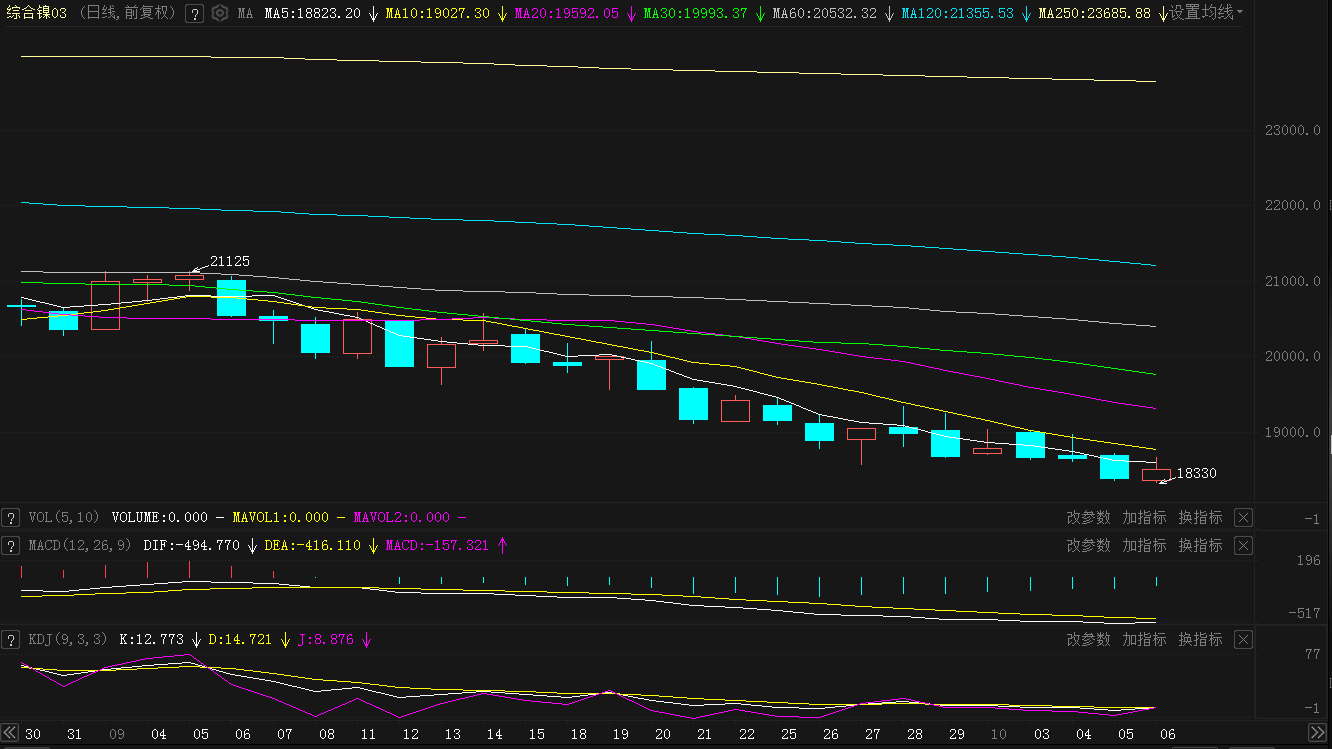Click the 18330 low price marker
Image resolution: width=1332 pixels, height=749 pixels.
tap(1196, 474)
